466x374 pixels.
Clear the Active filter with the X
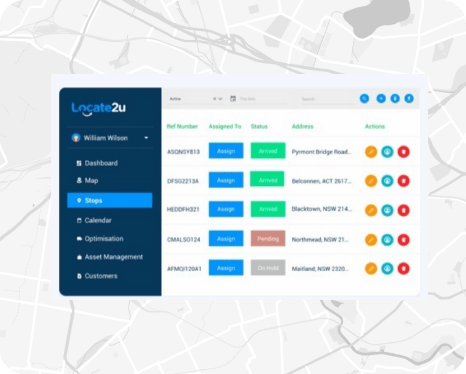coord(215,99)
